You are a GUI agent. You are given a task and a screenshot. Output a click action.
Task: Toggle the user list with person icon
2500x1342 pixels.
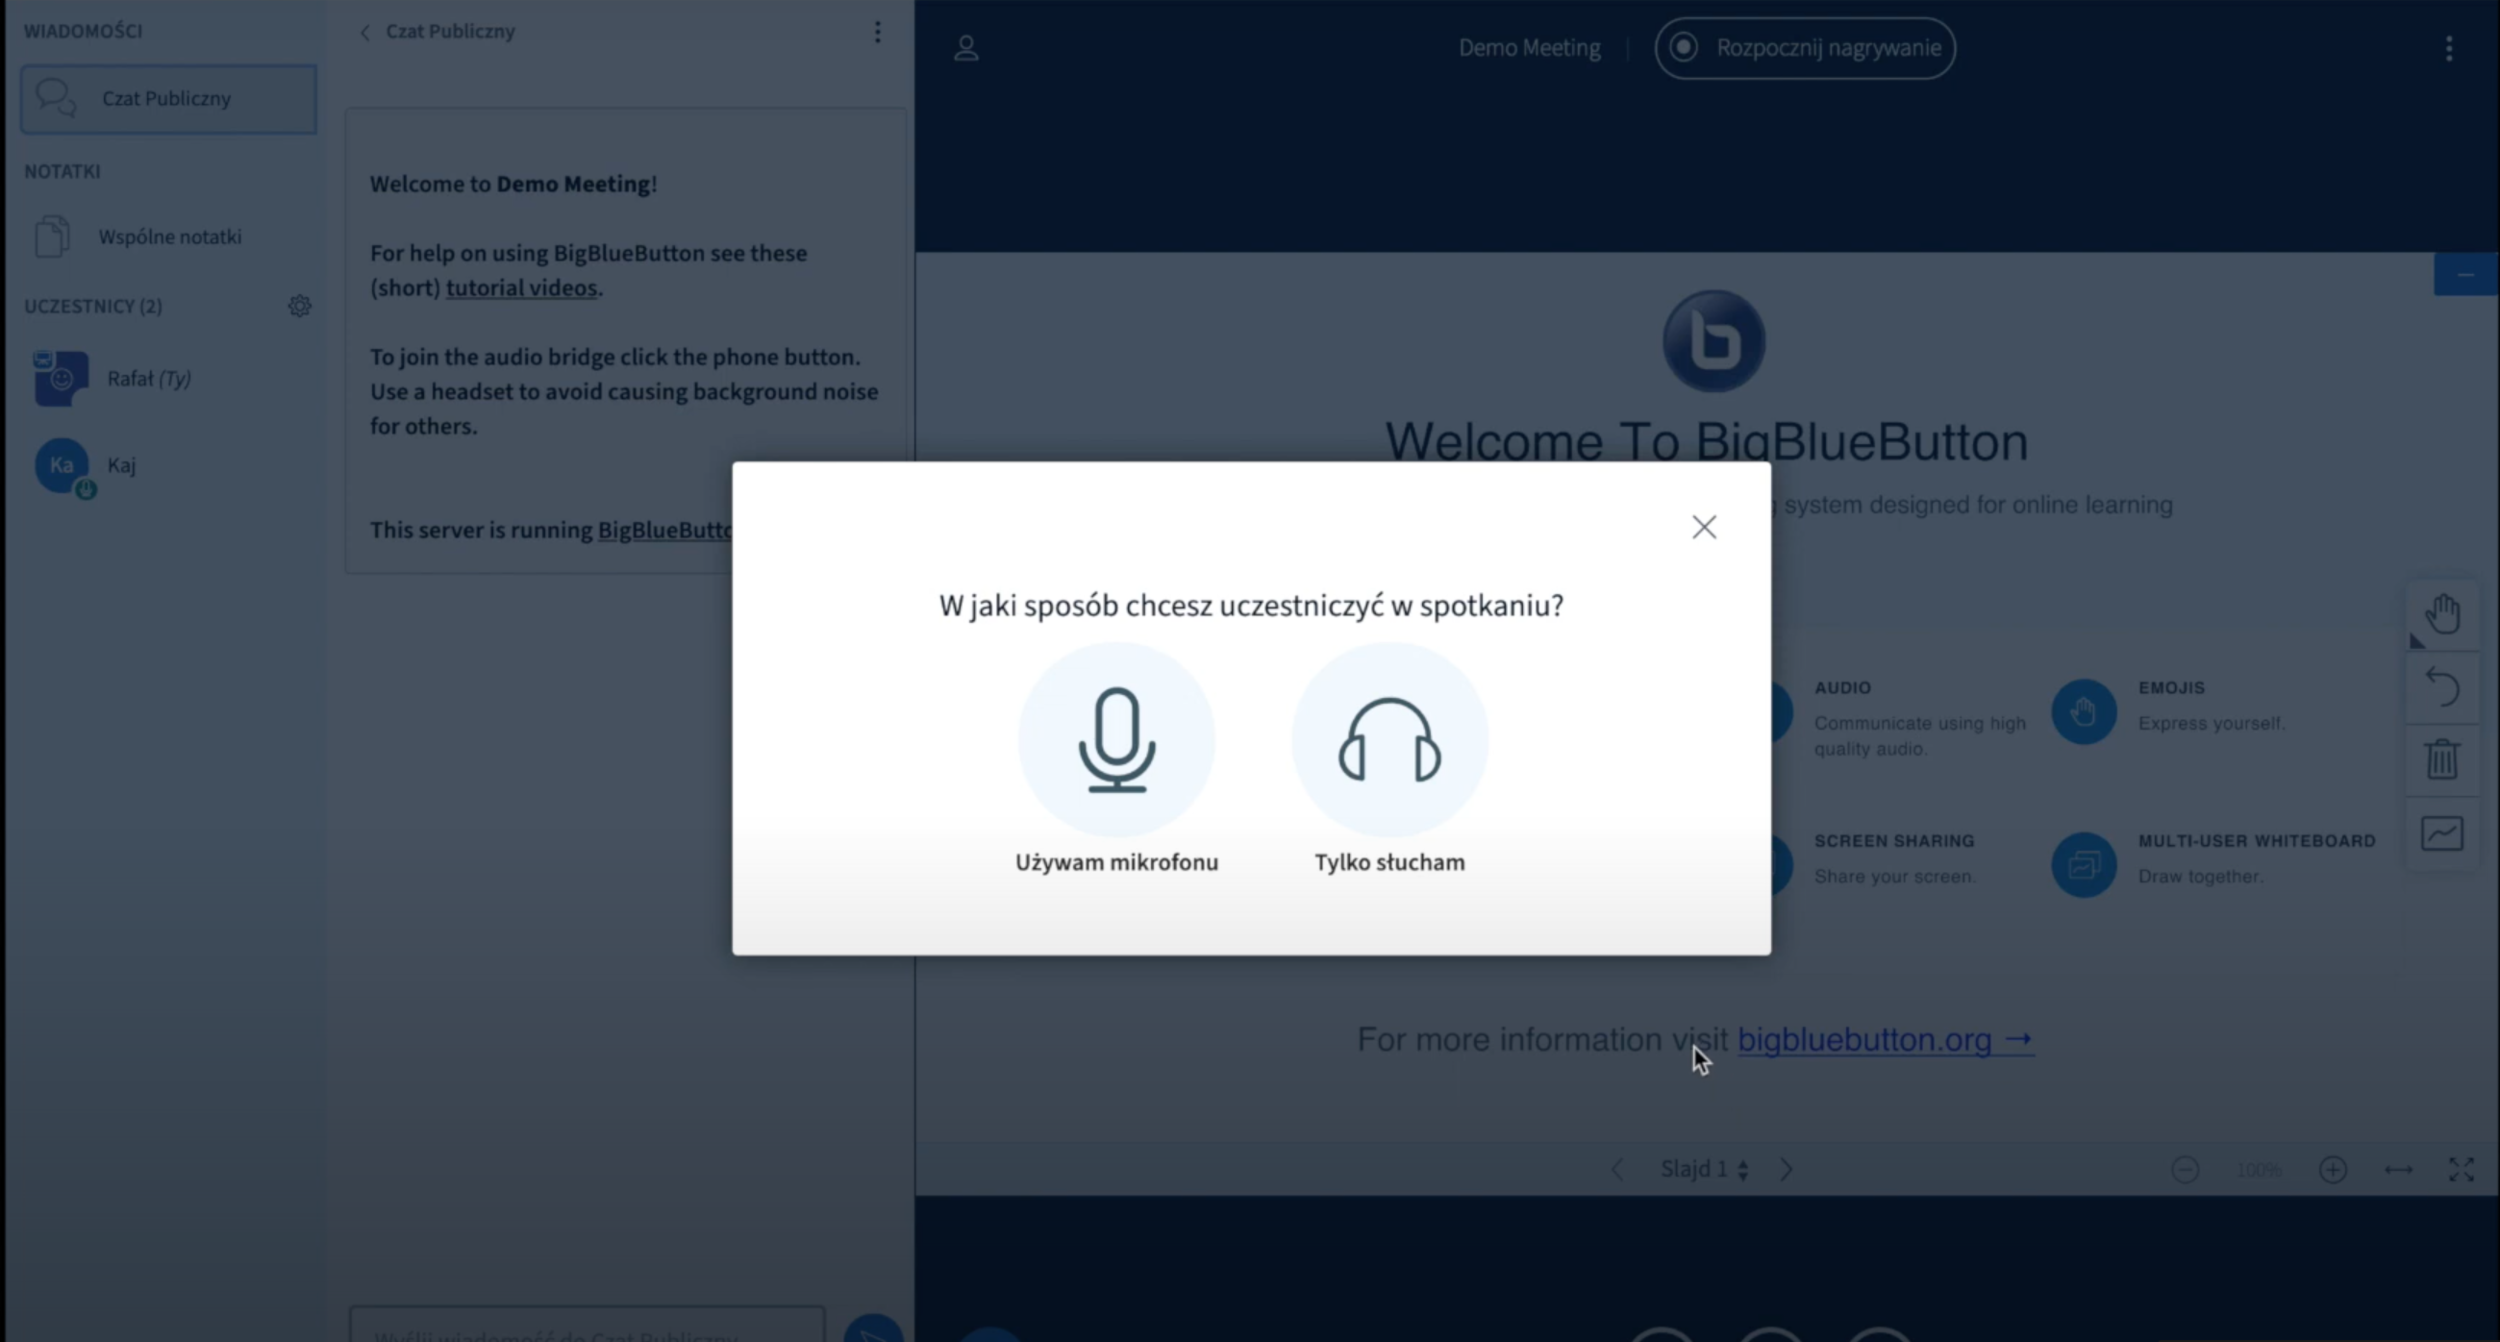tap(966, 48)
